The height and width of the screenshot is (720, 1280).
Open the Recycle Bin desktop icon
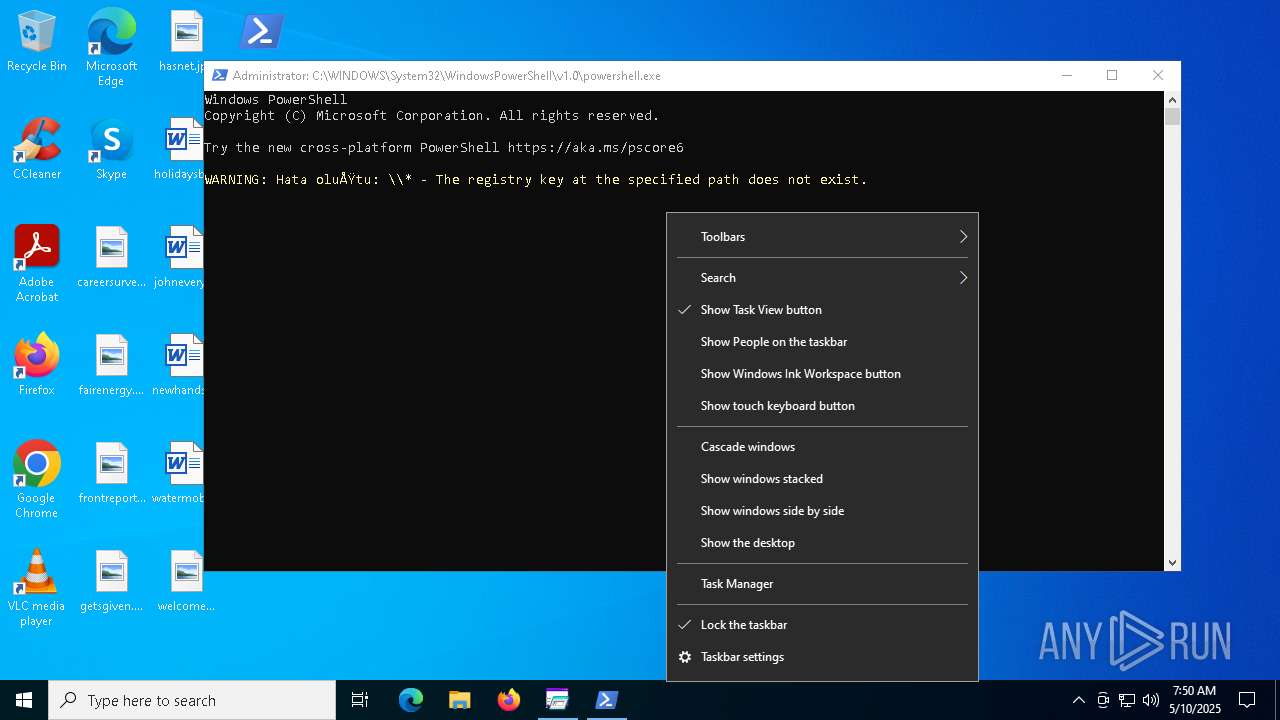37,42
